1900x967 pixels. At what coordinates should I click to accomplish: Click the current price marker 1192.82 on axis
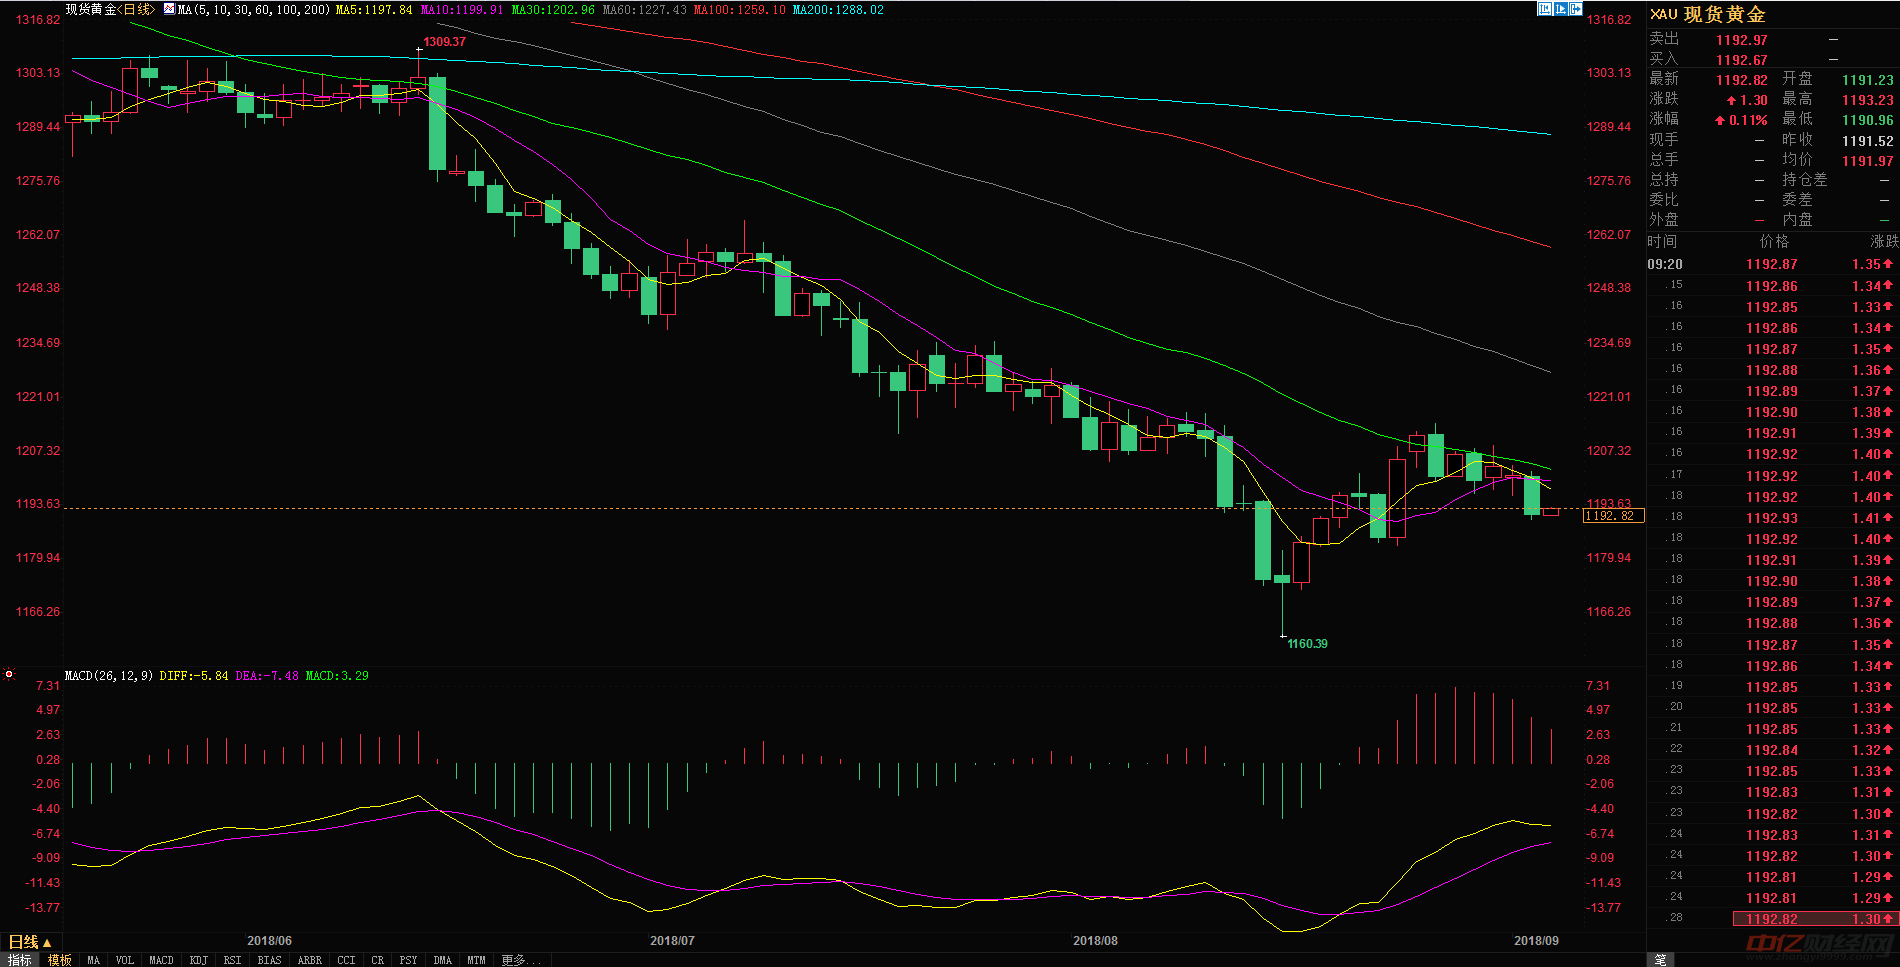pos(1613,516)
